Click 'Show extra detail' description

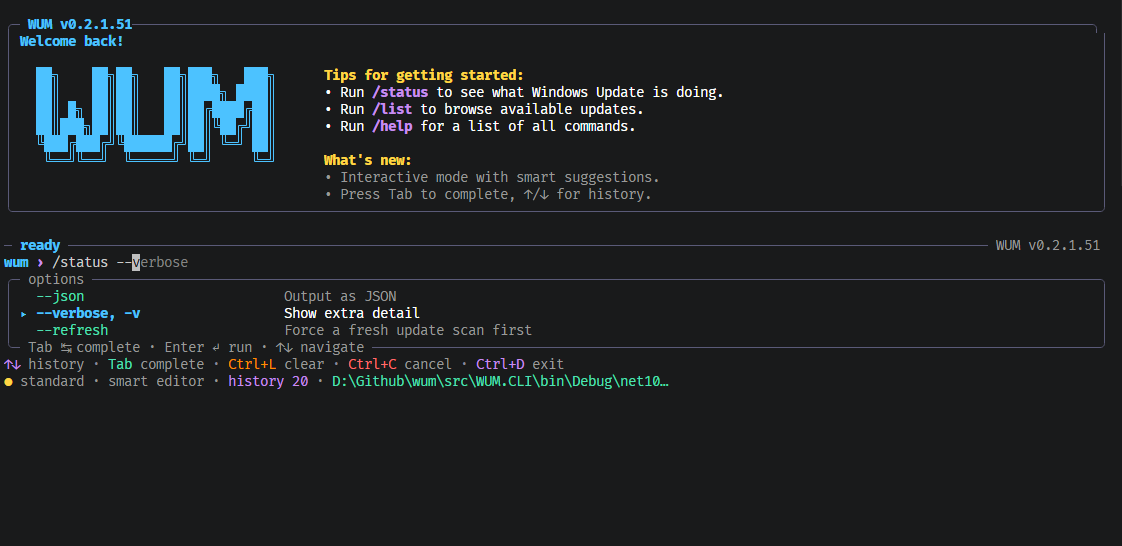pyautogui.click(x=351, y=313)
